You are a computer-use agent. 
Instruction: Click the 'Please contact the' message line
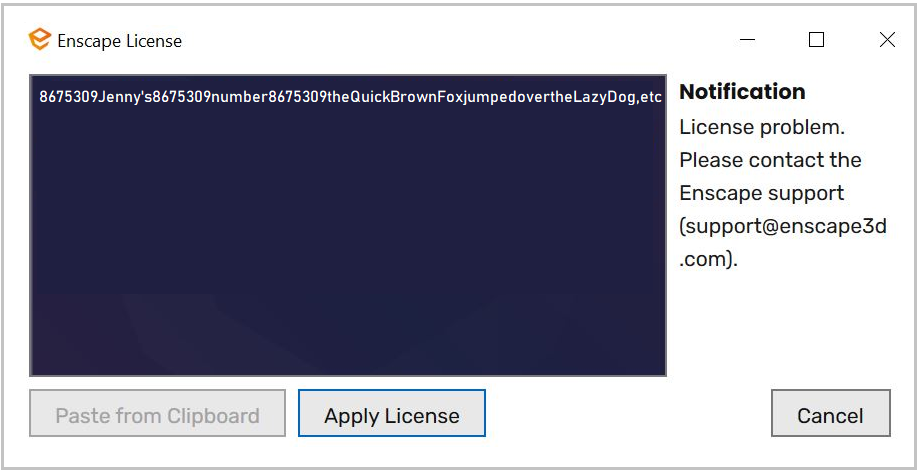click(x=770, y=160)
